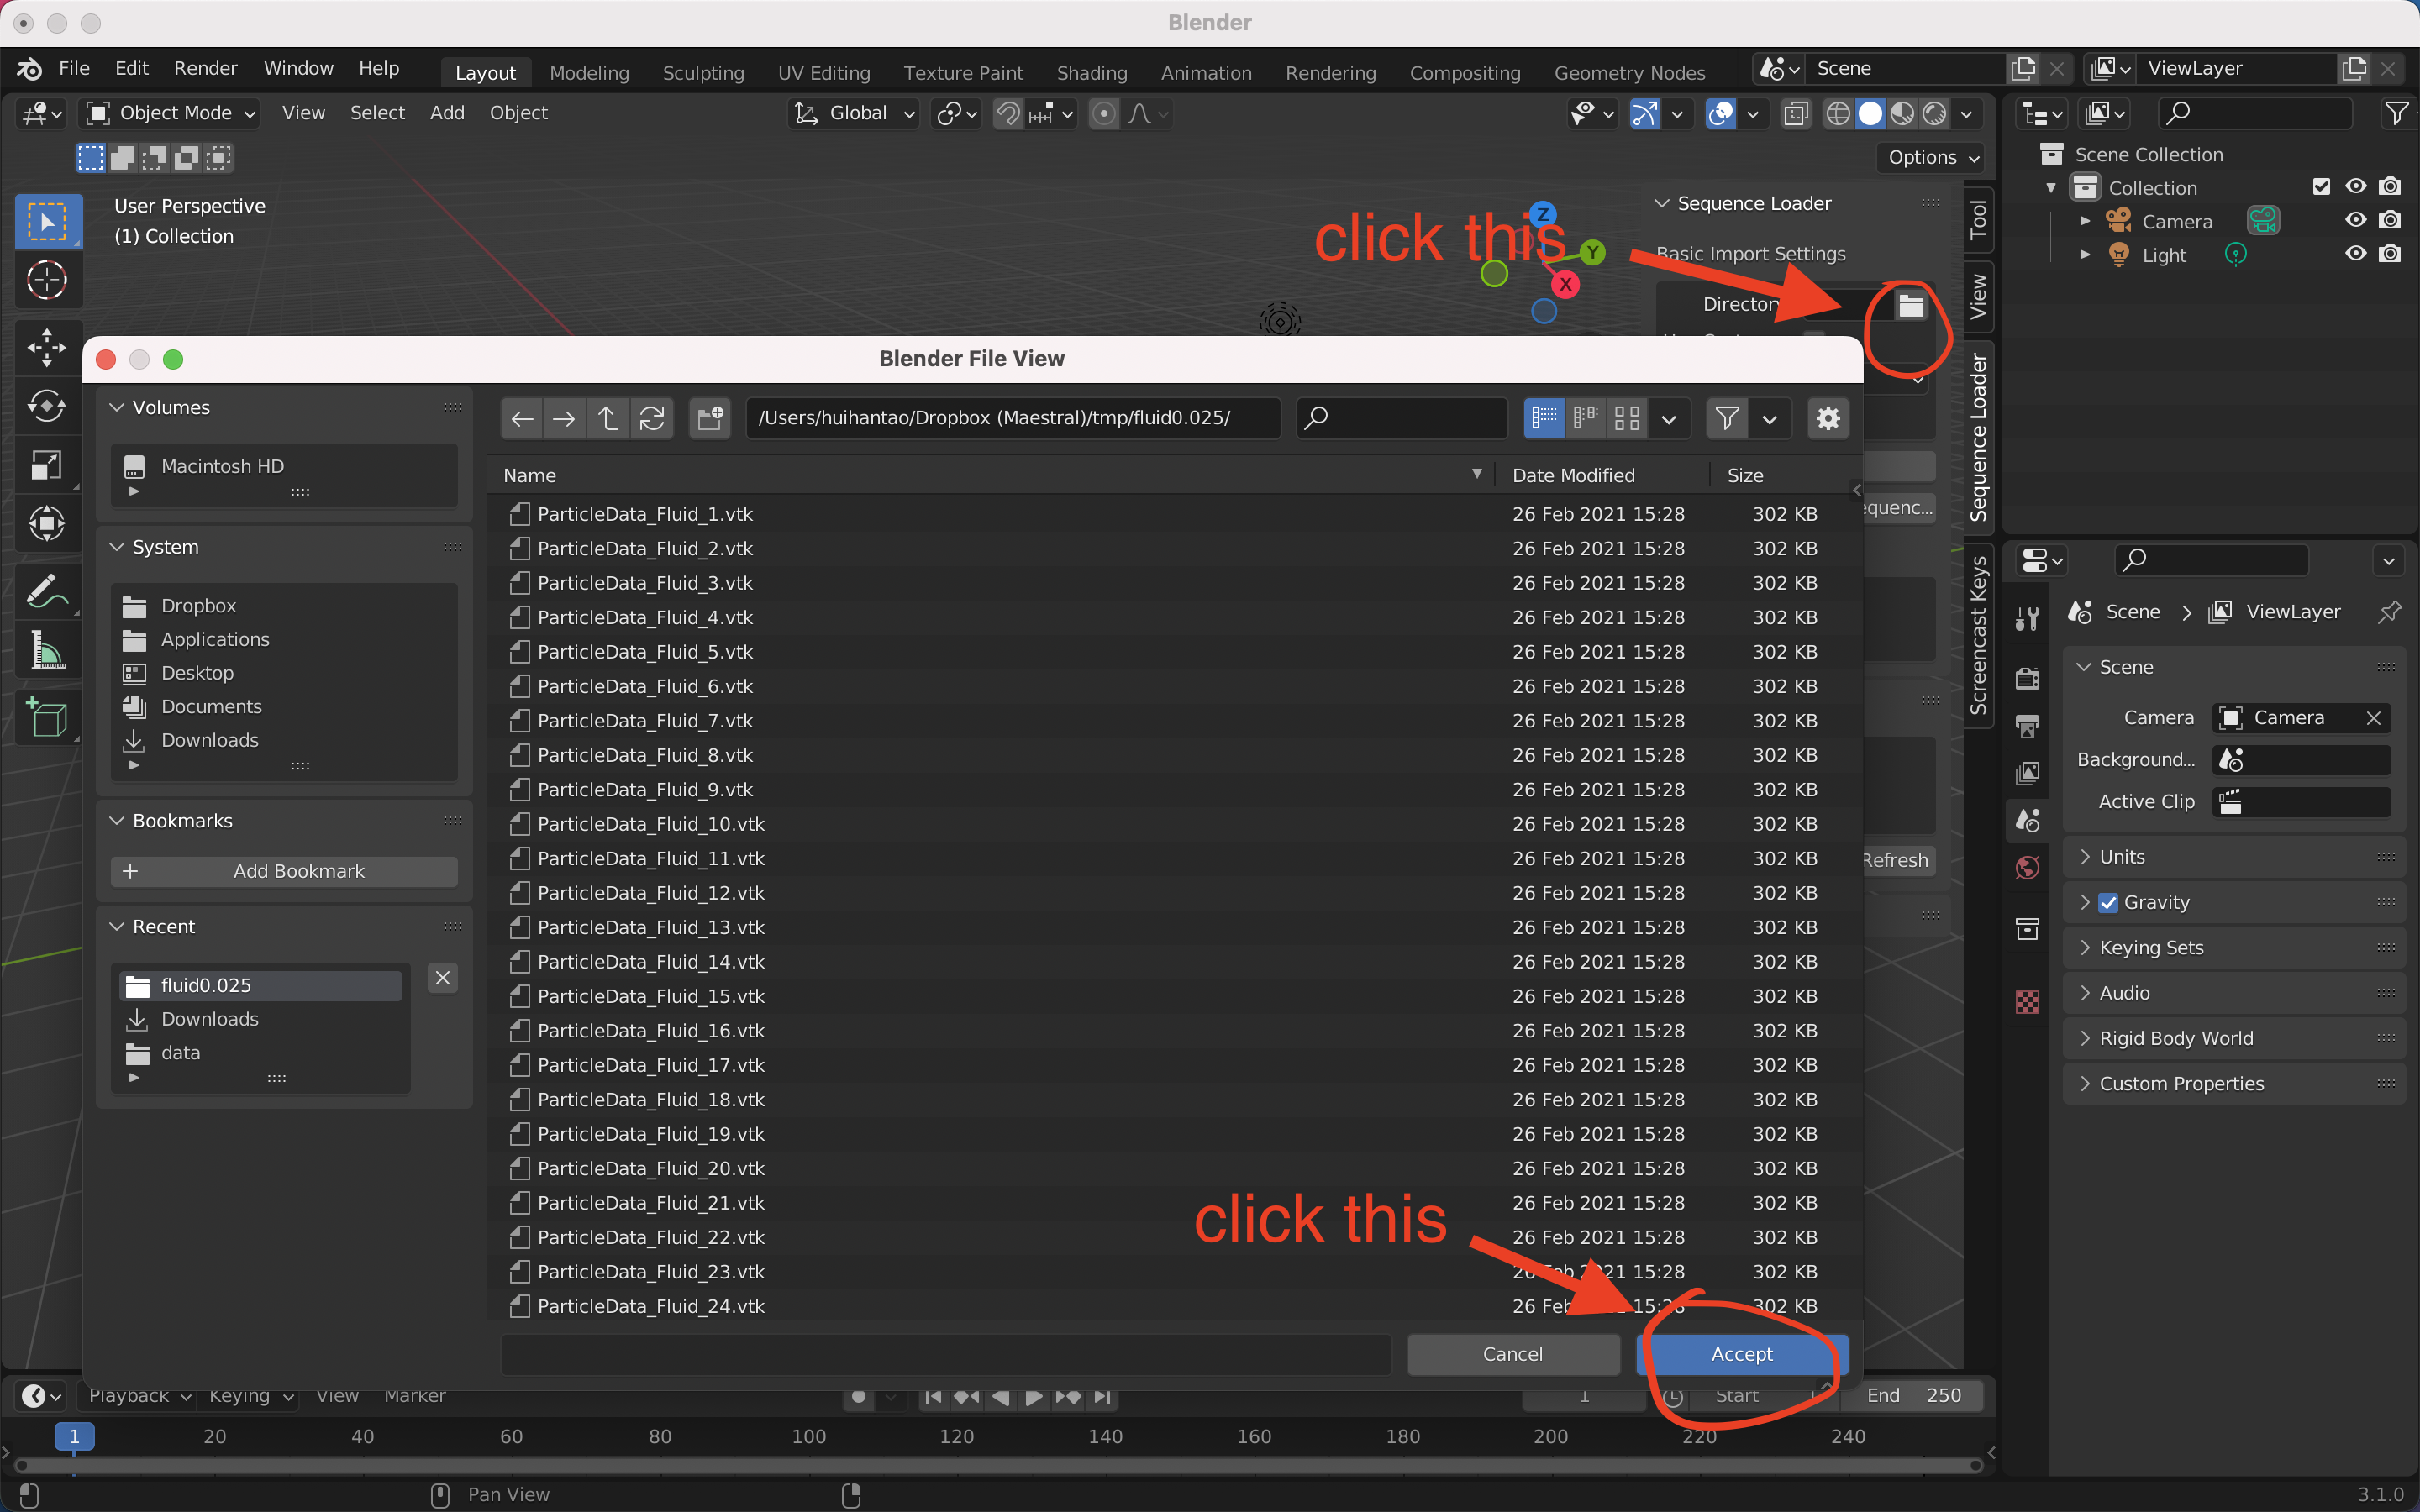This screenshot has height=1512, width=2420.
Task: Switch to thumbnail display mode
Action: click(x=1627, y=418)
